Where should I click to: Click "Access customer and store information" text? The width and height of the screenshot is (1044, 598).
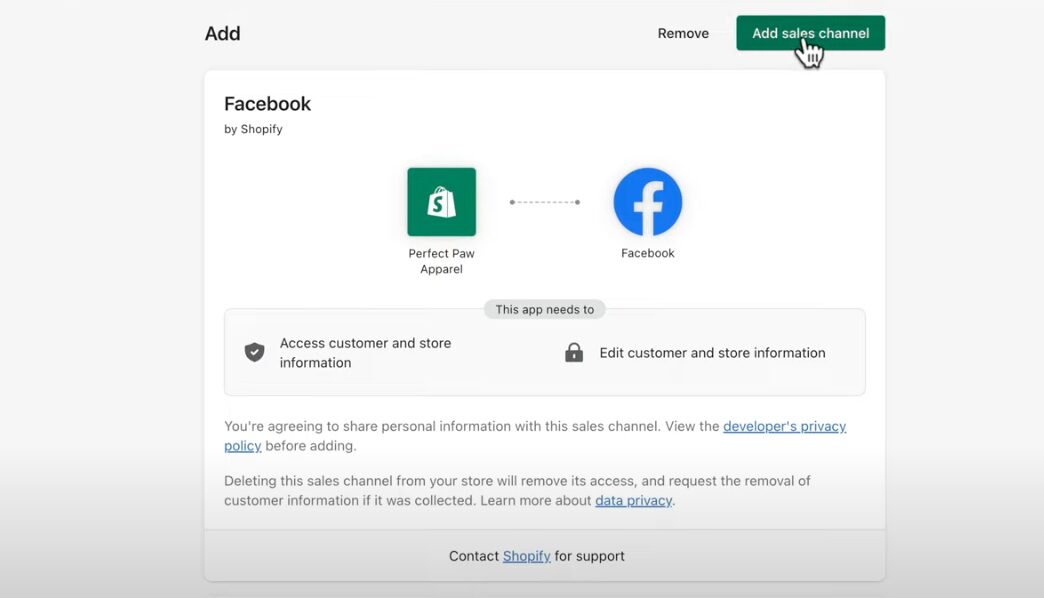pos(365,352)
